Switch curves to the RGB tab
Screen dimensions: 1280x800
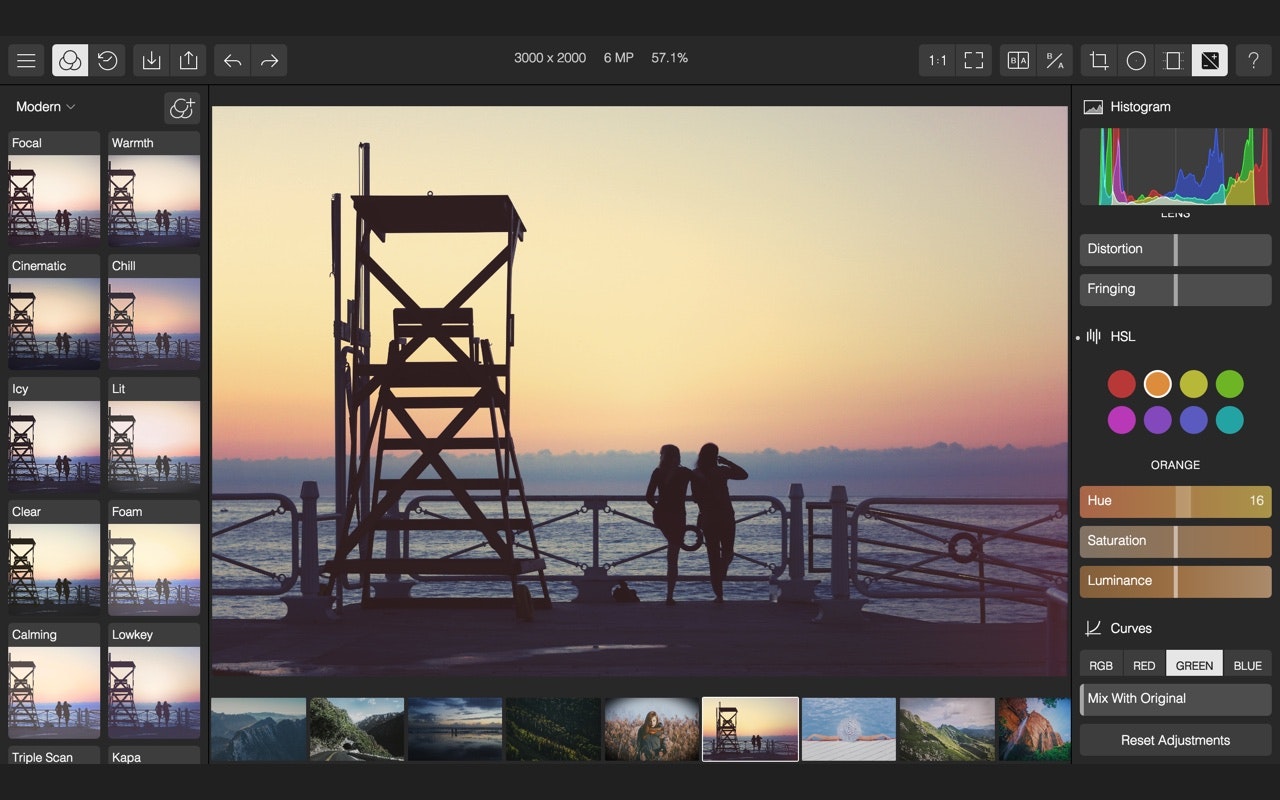point(1101,665)
